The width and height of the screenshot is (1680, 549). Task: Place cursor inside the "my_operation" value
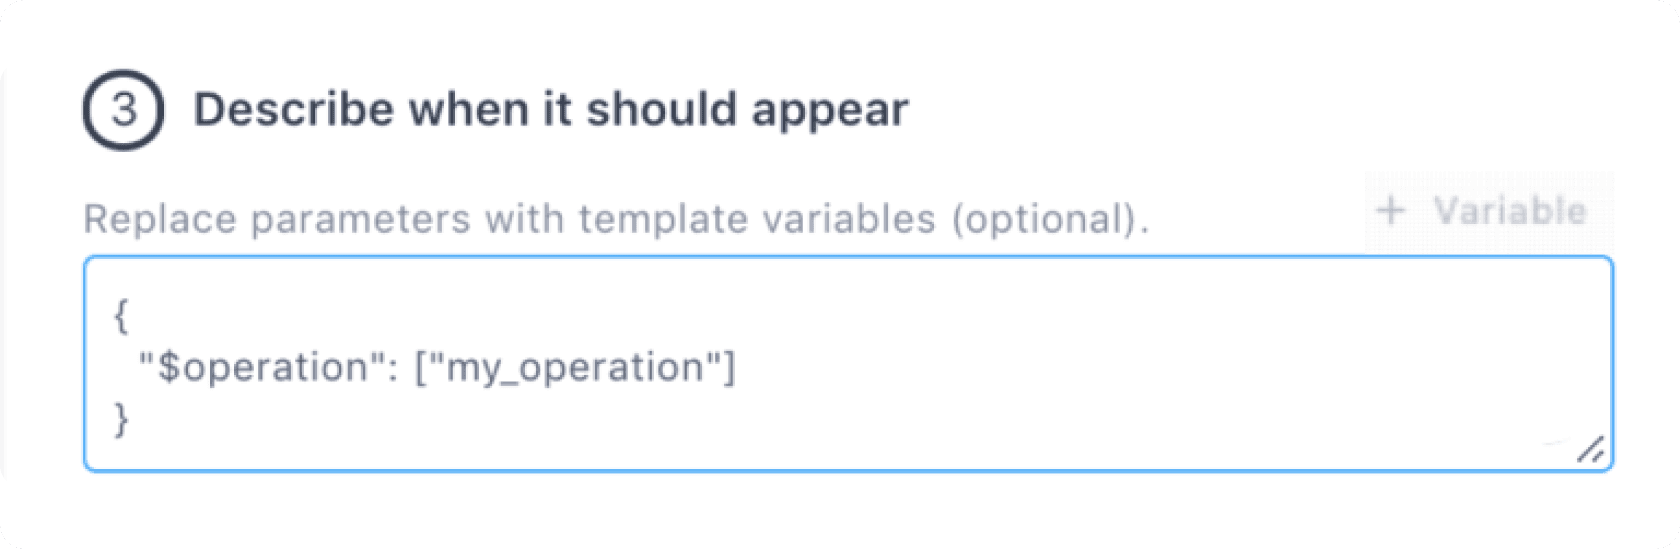575,368
